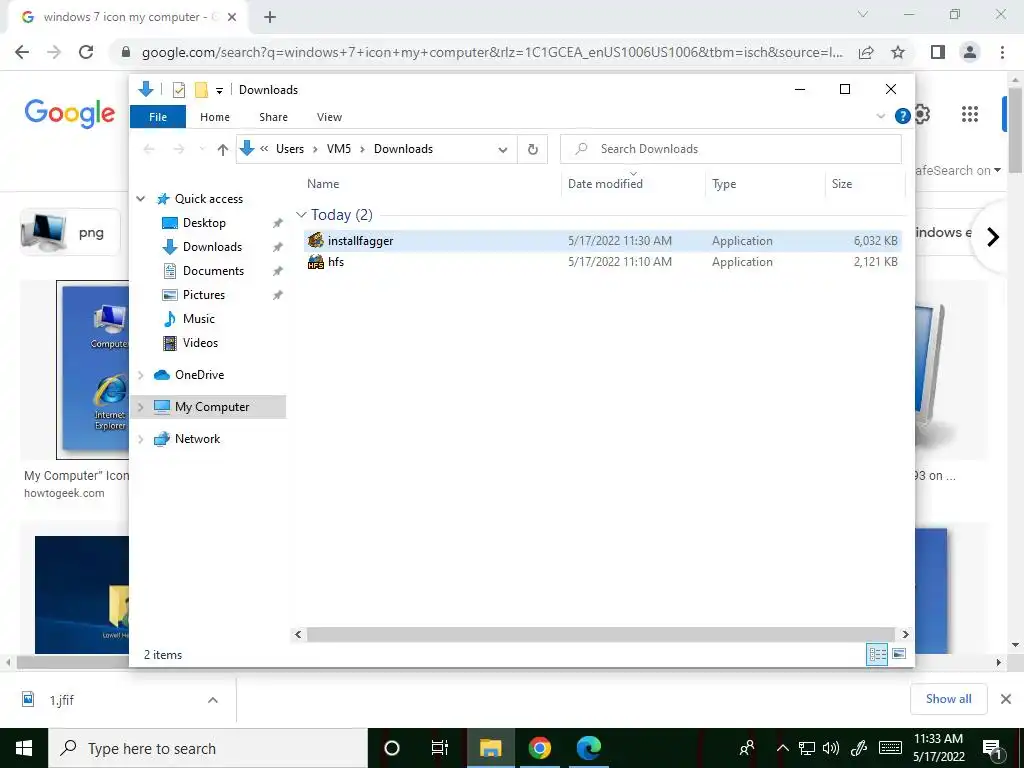The image size is (1024, 768).
Task: Open Customize Quick Access Toolbar dropdown arrow
Action: [219, 90]
